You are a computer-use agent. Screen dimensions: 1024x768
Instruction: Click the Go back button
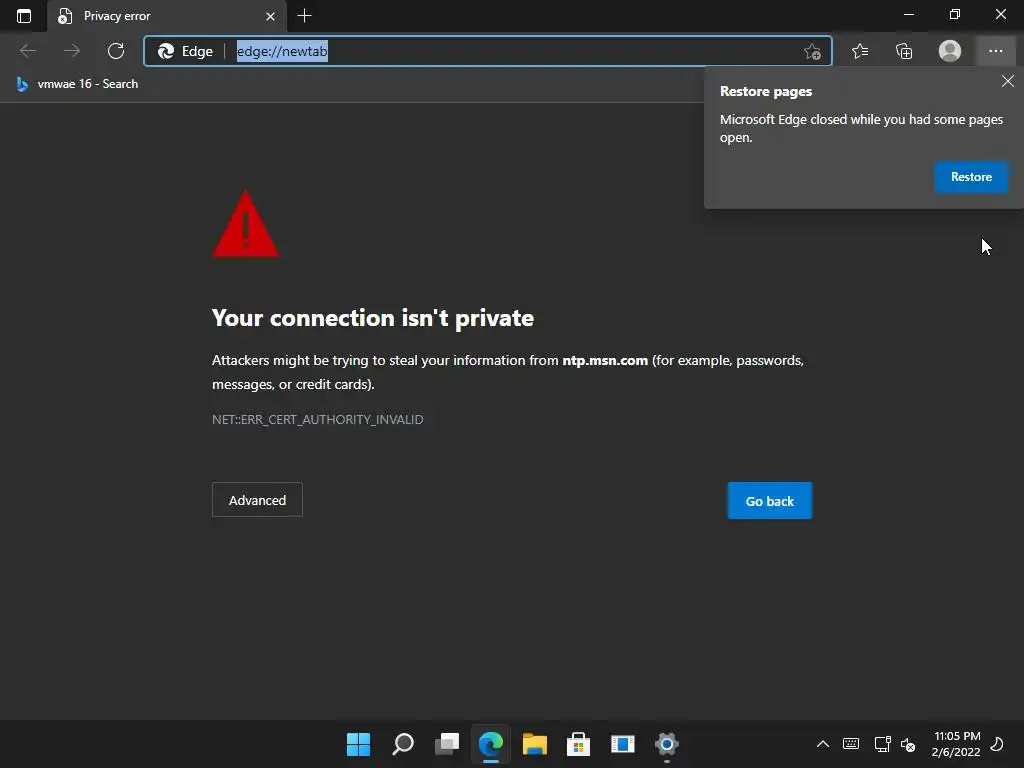(770, 501)
